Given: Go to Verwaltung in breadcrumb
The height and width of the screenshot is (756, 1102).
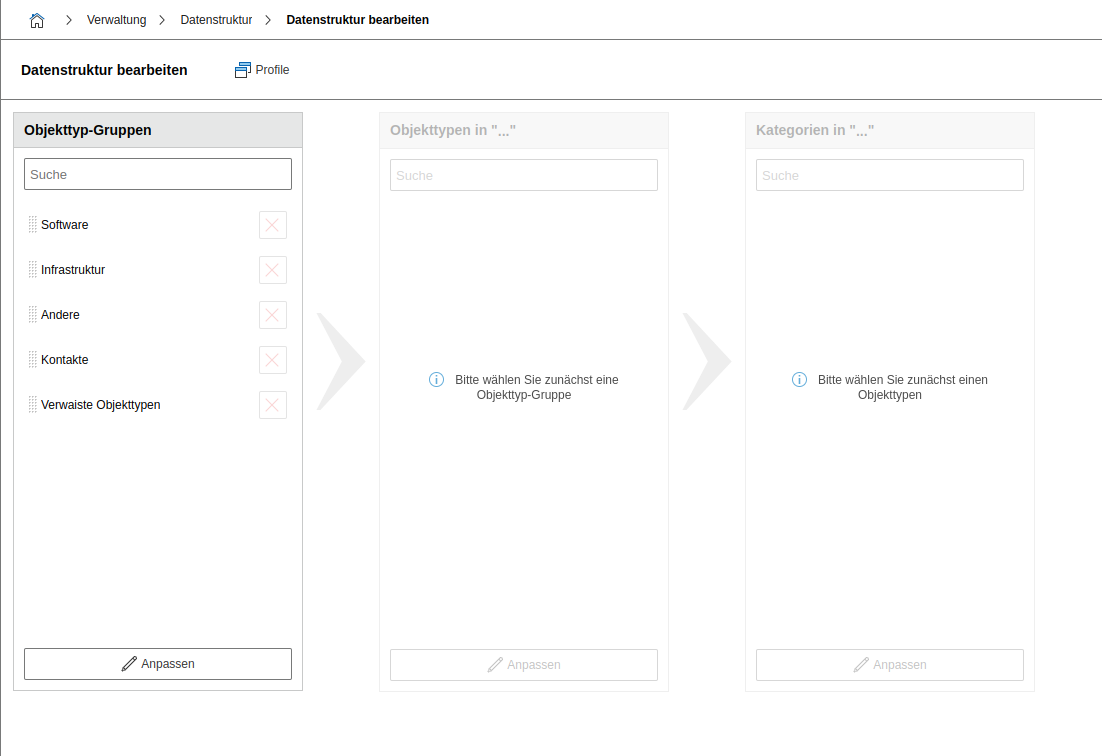Looking at the screenshot, I should tap(116, 20).
